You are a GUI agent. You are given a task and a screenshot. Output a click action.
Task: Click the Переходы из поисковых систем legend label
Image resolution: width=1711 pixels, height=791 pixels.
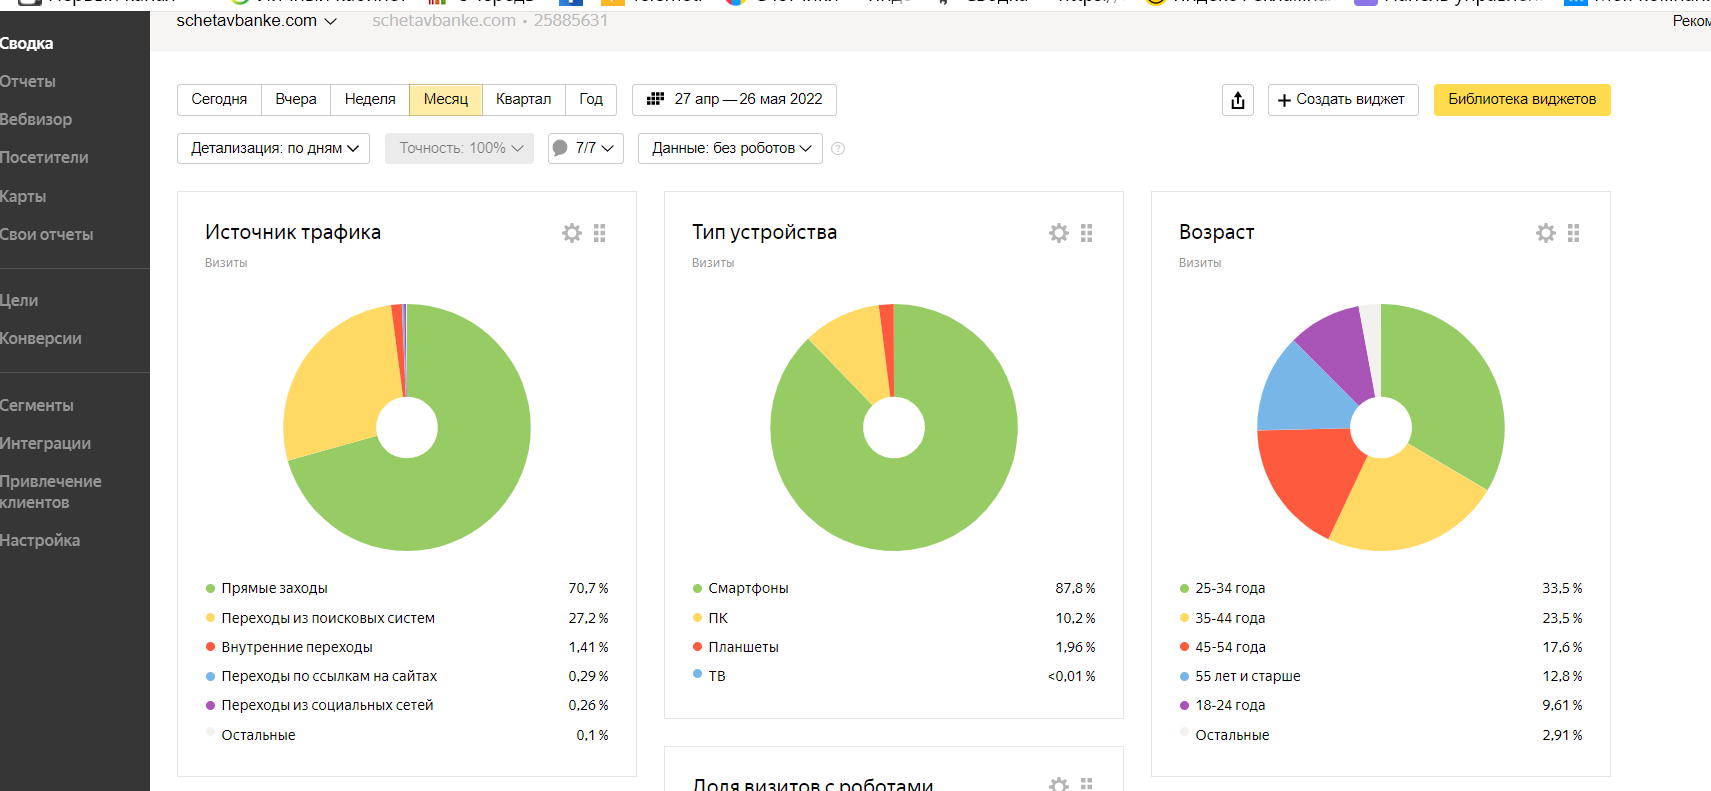[328, 618]
